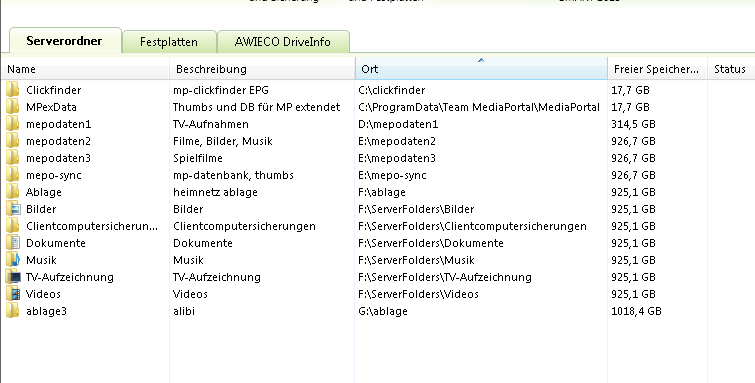The height and width of the screenshot is (383, 755).
Task: Click the Status column header
Action: 731,69
